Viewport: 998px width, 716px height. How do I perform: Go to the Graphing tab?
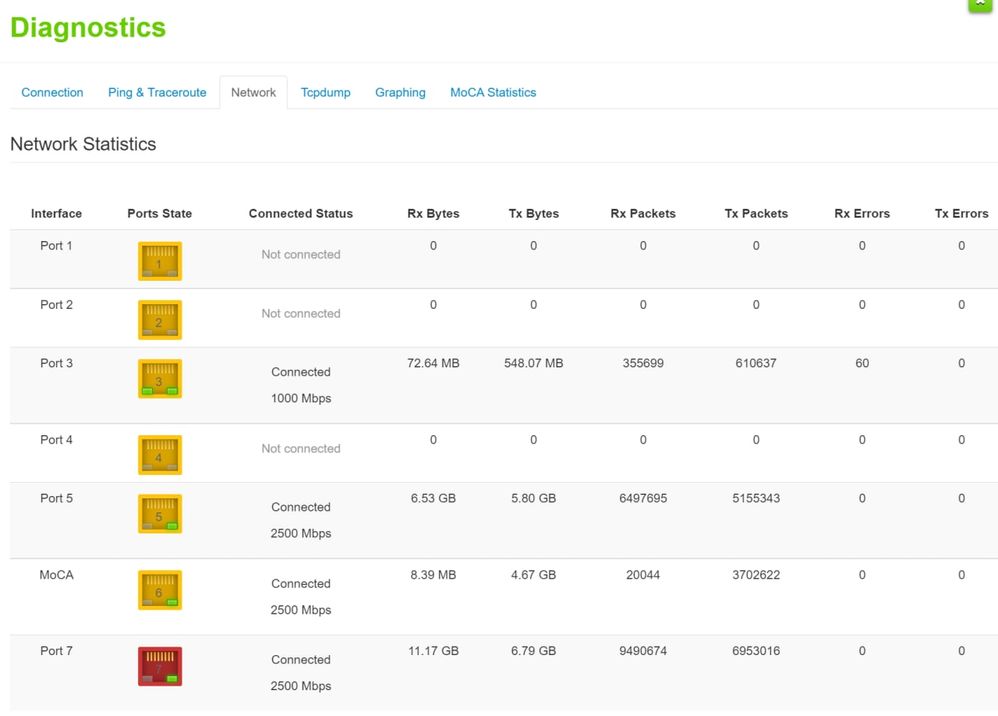point(400,92)
